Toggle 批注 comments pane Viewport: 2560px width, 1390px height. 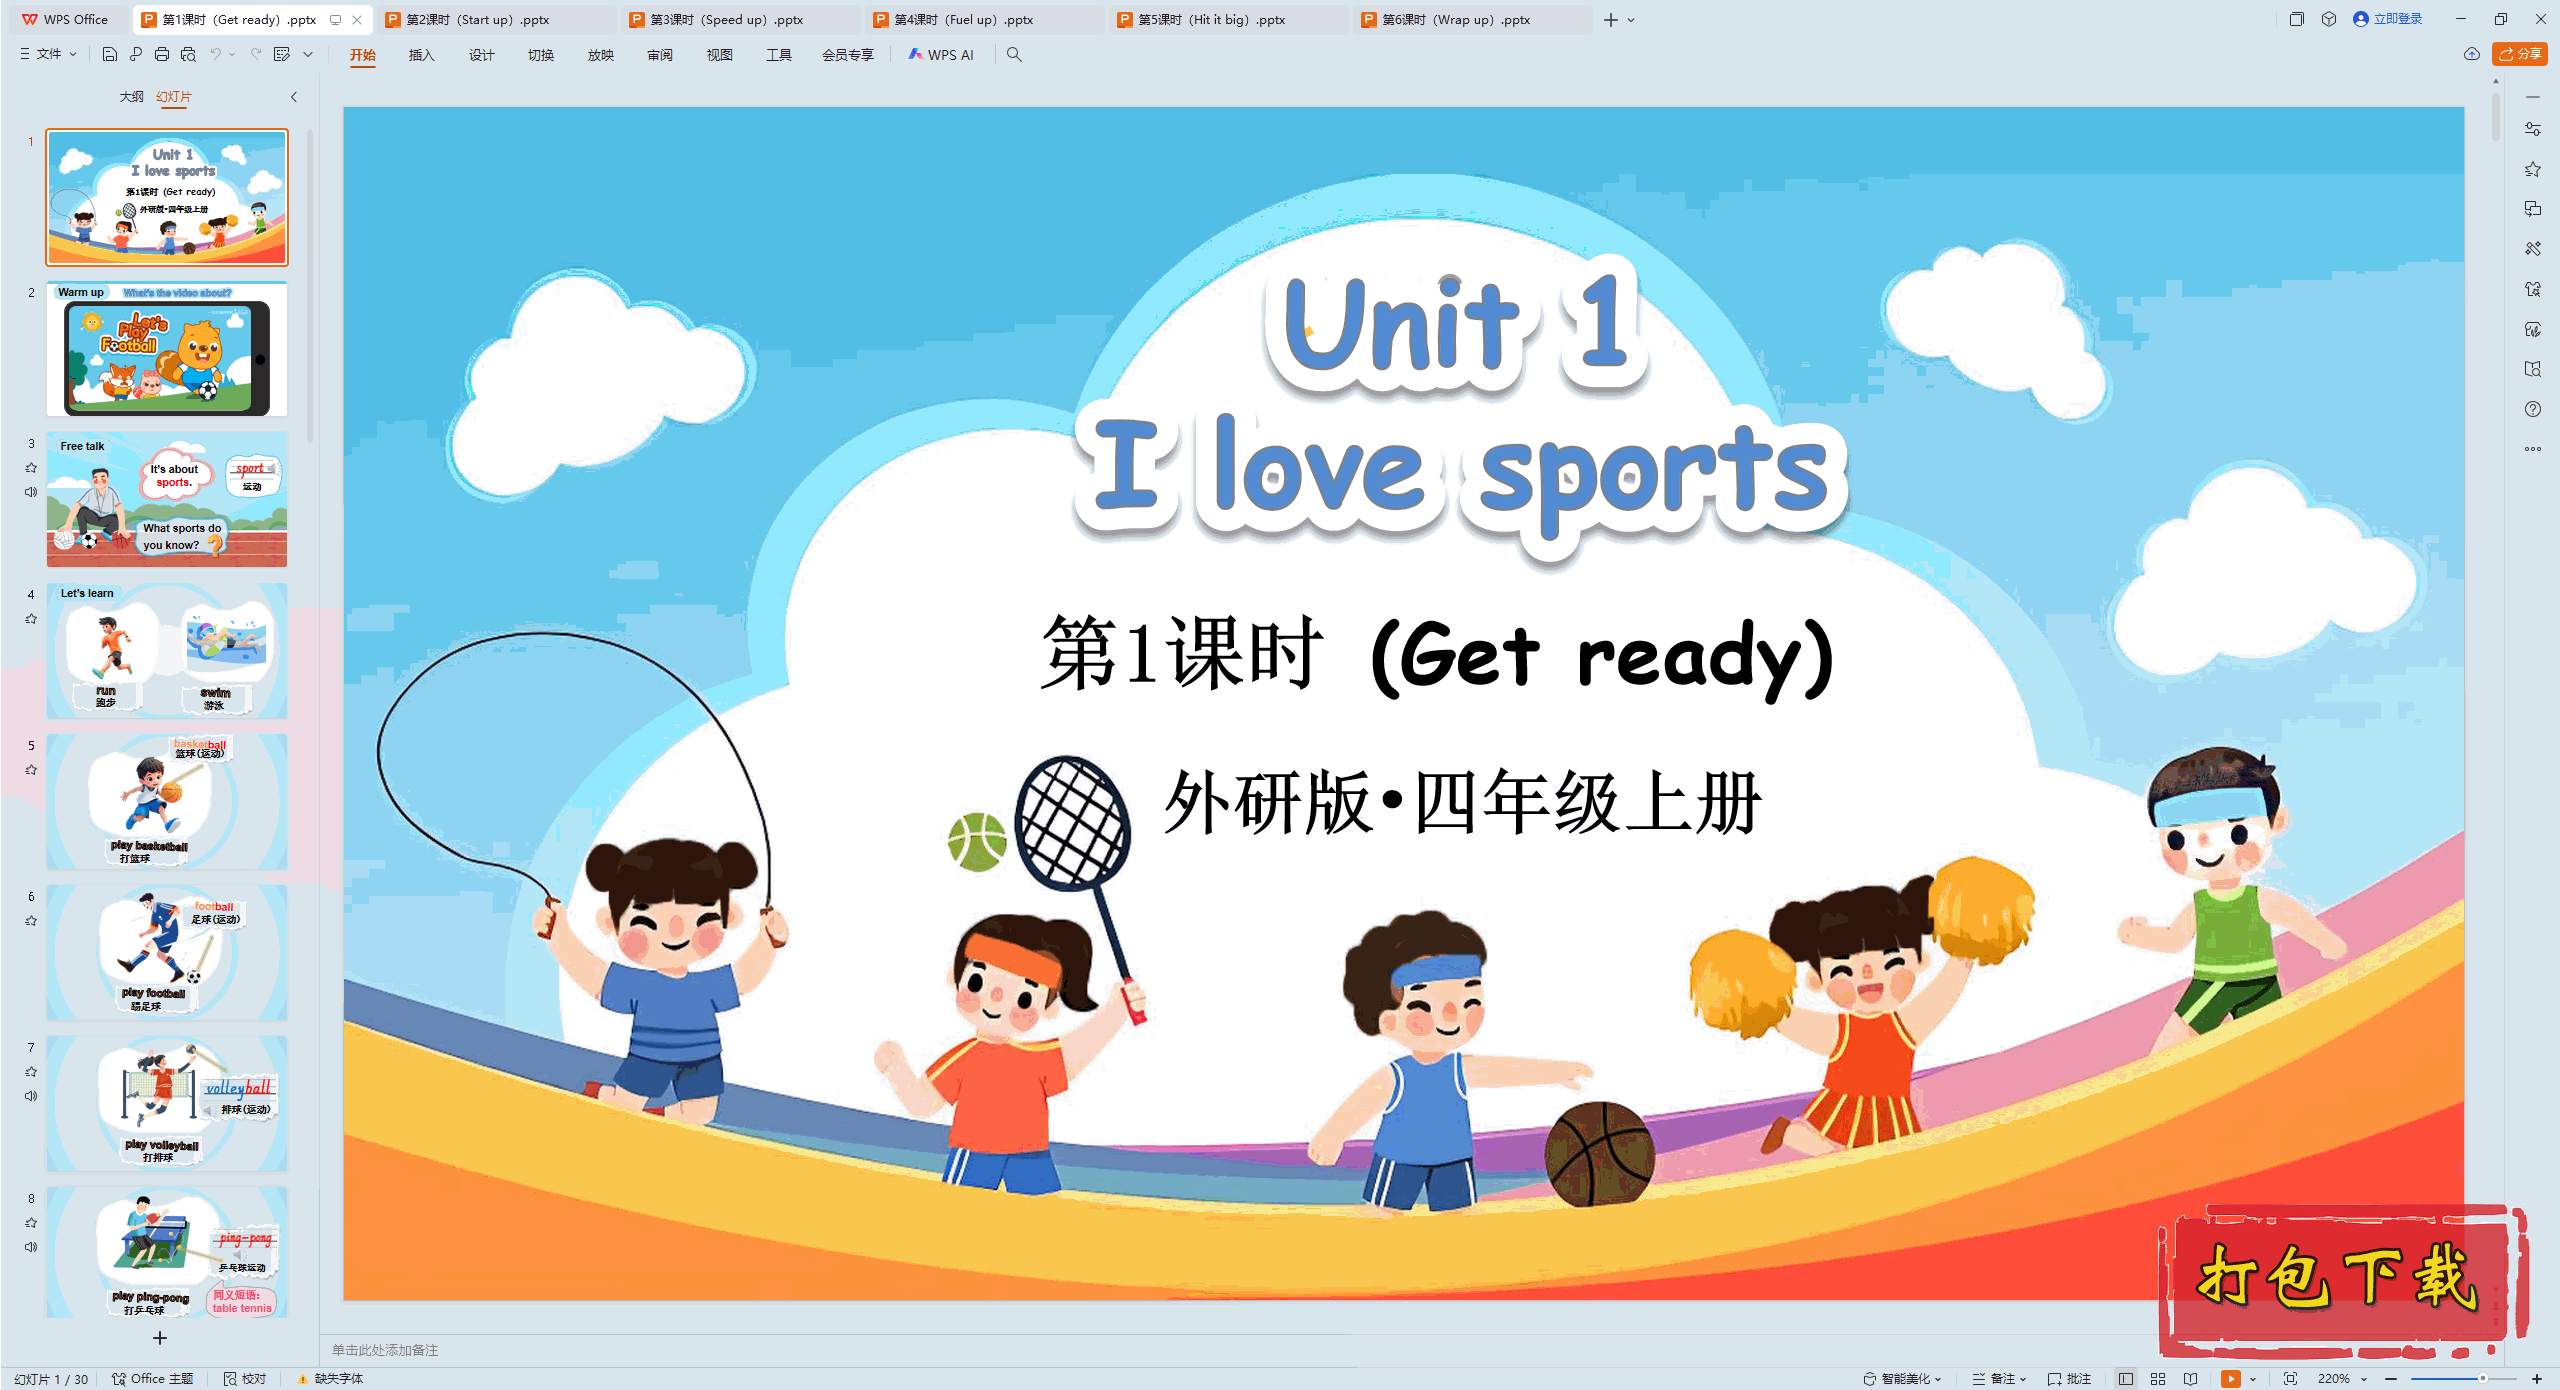(x=2070, y=1379)
